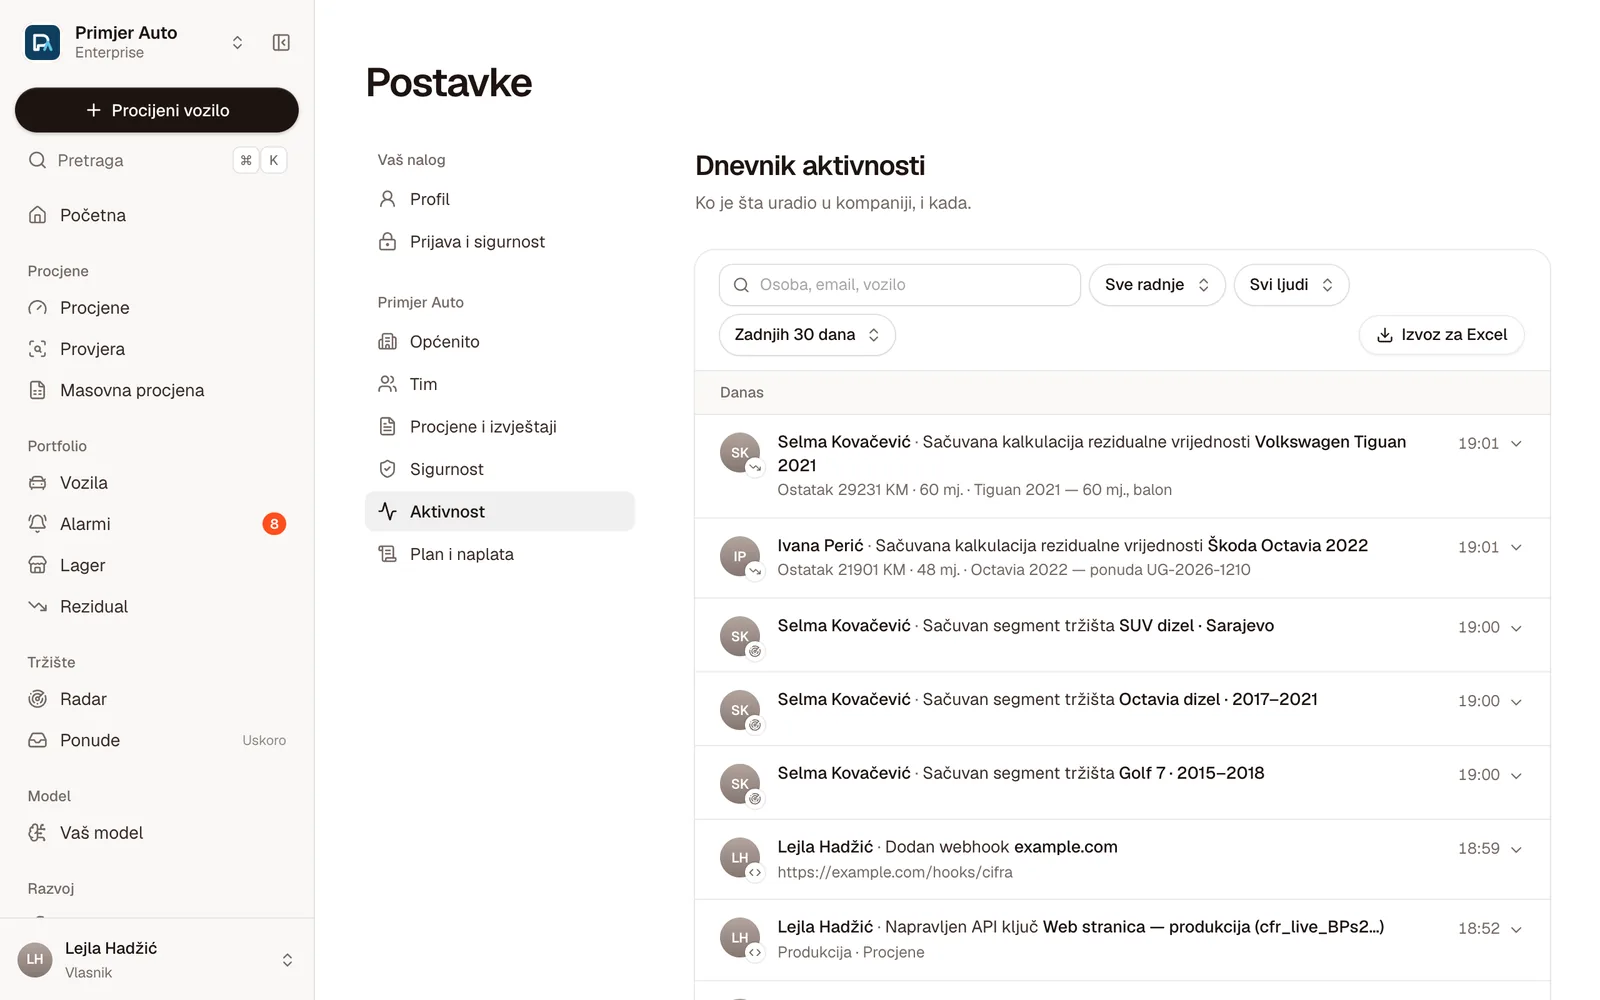Click the Sigurnost shield icon
Image resolution: width=1600 pixels, height=1000 pixels.
[388, 469]
